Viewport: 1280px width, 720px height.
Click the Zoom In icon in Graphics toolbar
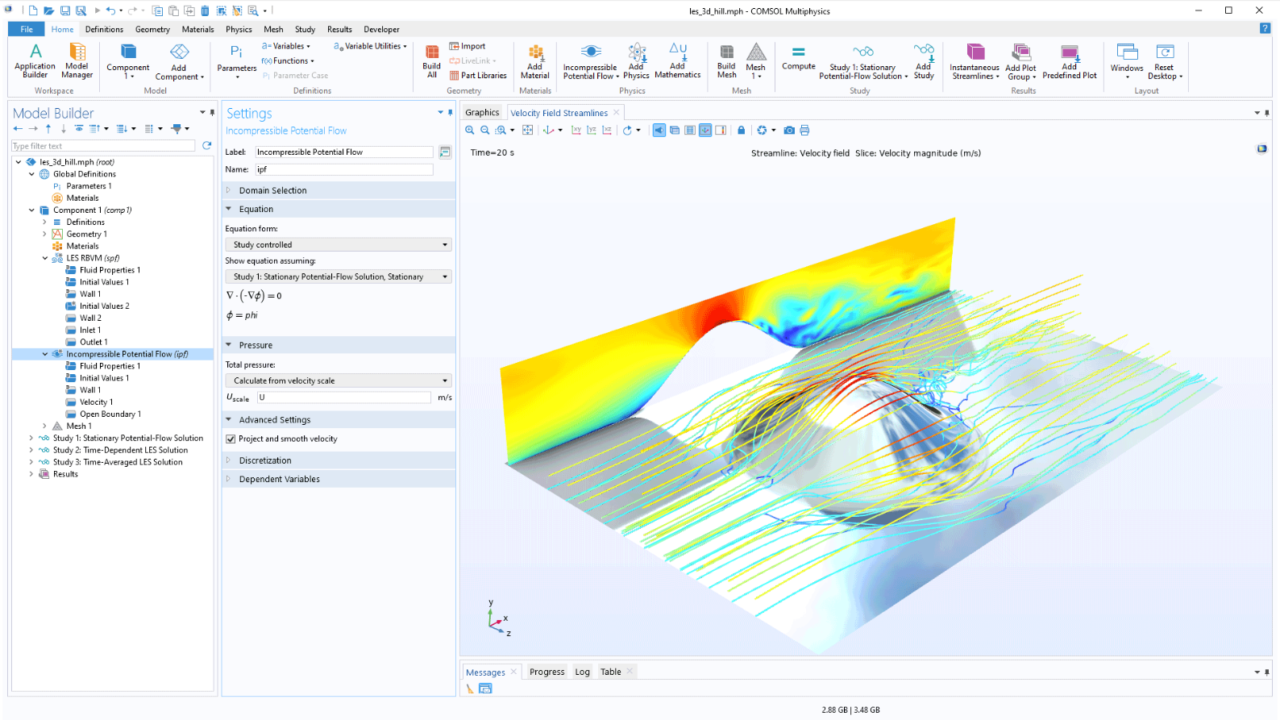coord(470,130)
